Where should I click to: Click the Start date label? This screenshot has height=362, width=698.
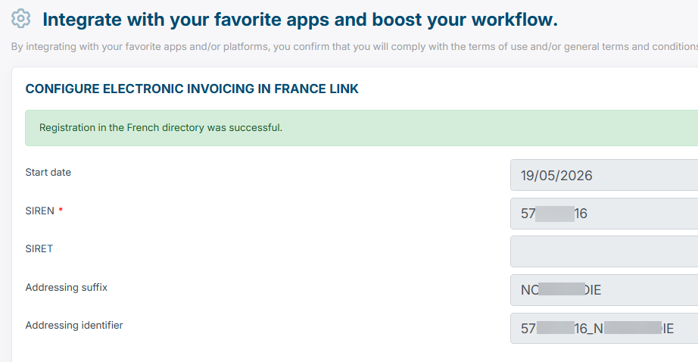(48, 172)
